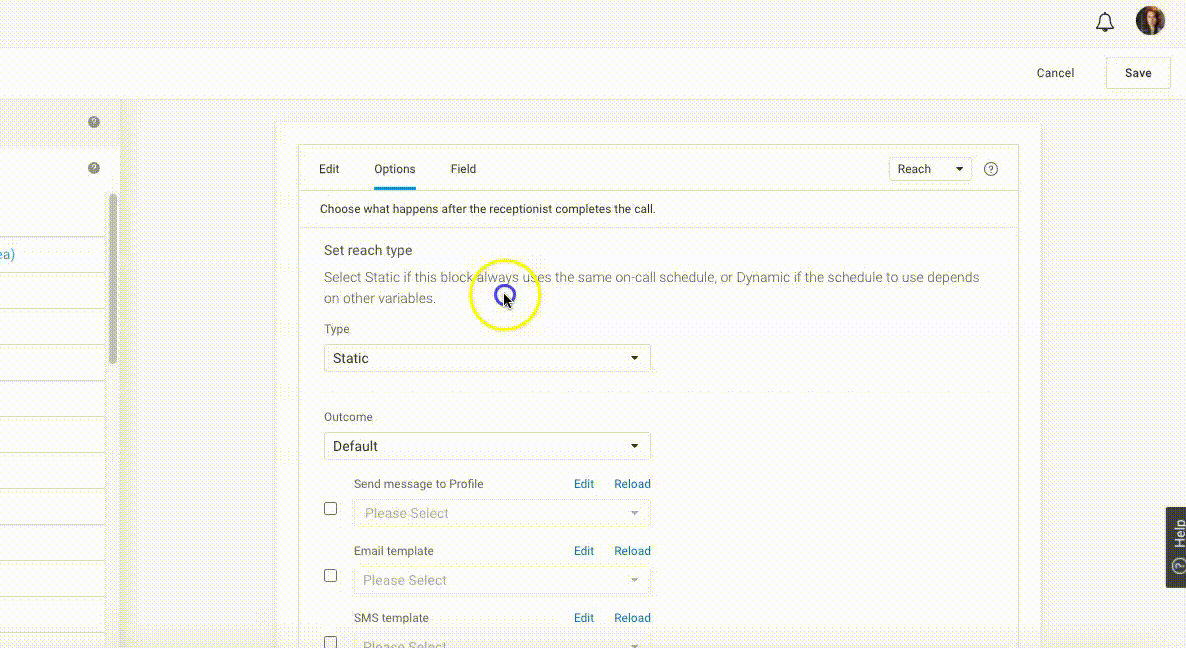Switch to the Edit tab
This screenshot has height=648, width=1186.
point(329,169)
